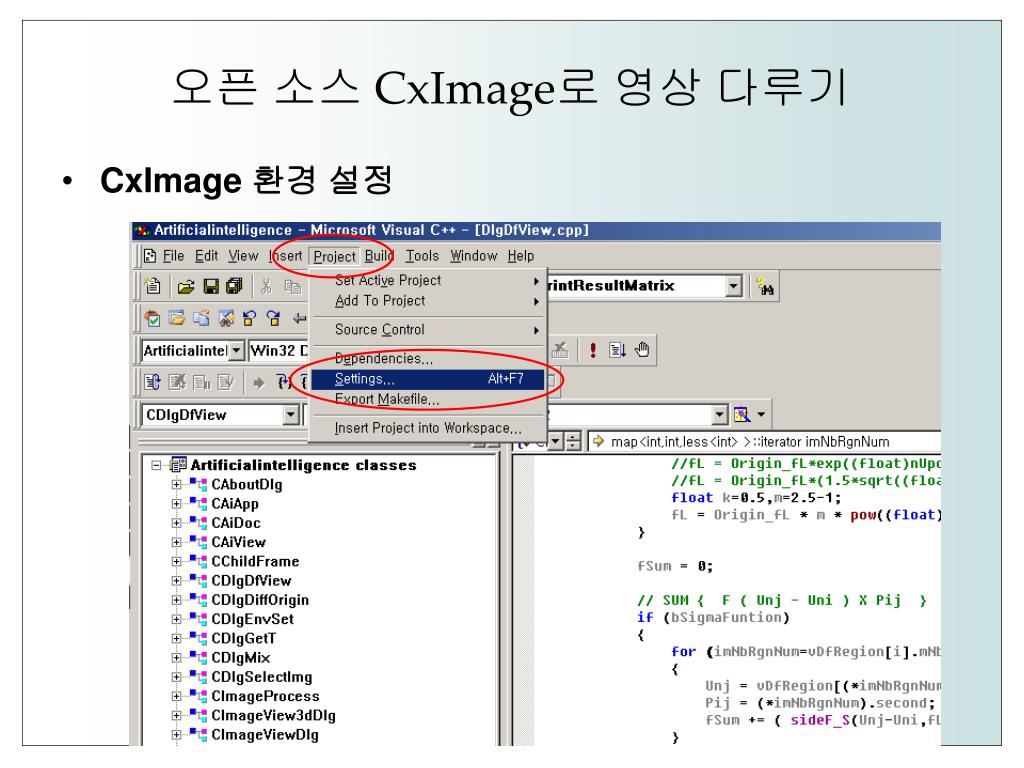1024x768 pixels.
Task: Select CDlgEnvSet in class tree
Action: [x=252, y=619]
